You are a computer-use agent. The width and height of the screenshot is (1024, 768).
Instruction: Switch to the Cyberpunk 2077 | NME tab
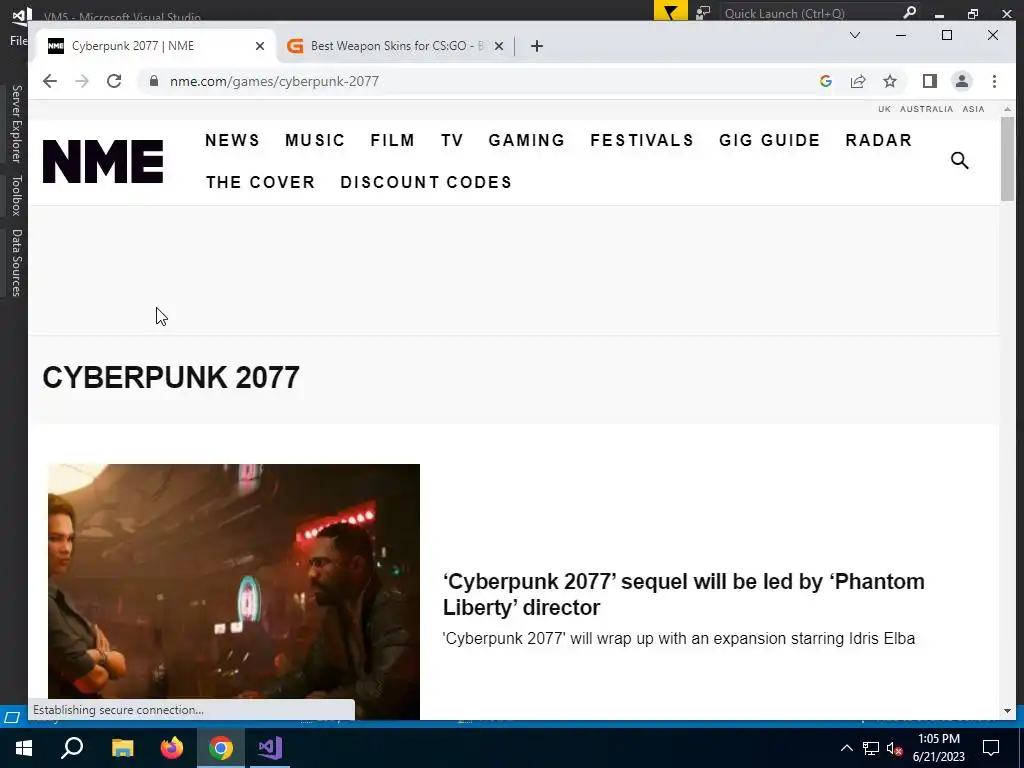(155, 46)
